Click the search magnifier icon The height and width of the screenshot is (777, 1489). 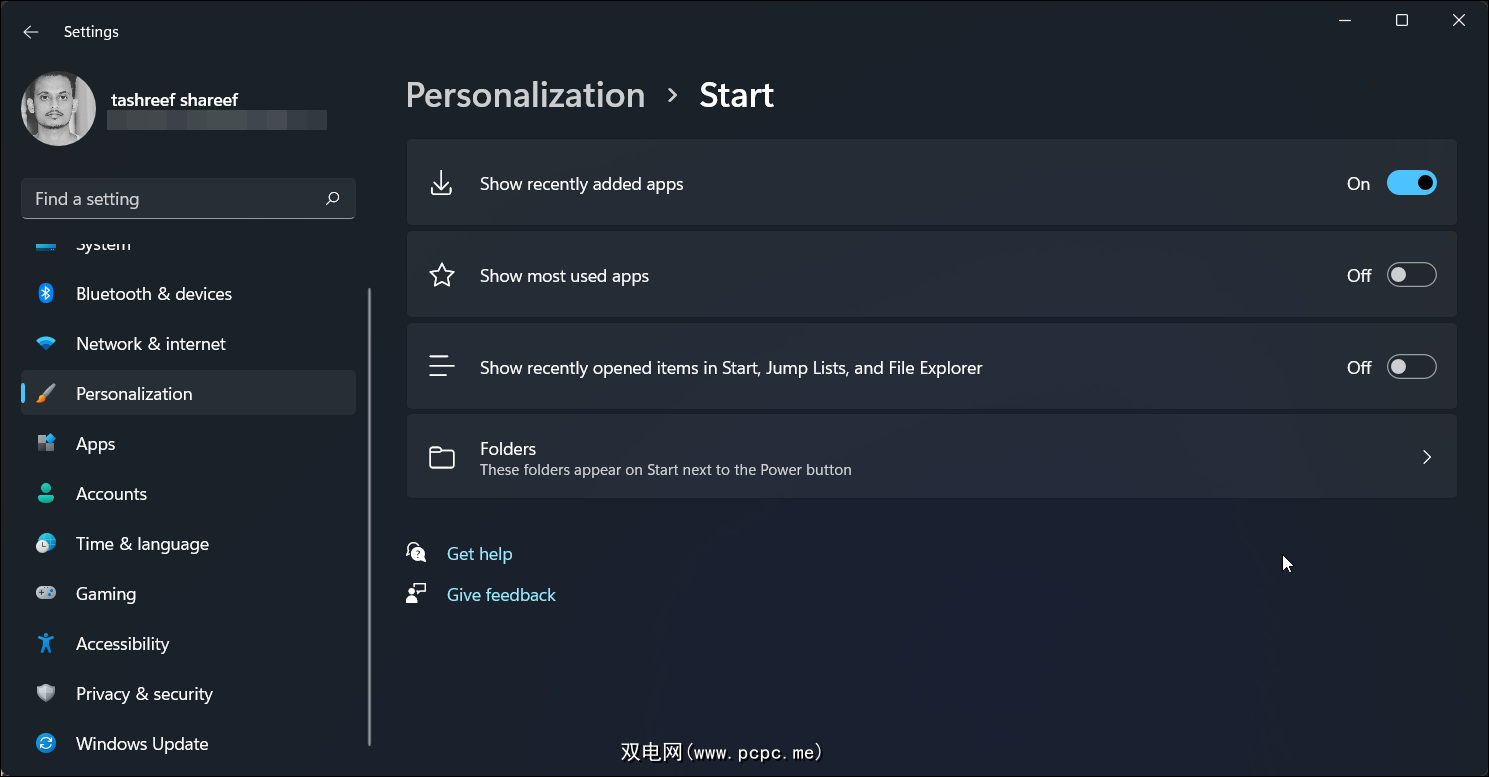[333, 198]
